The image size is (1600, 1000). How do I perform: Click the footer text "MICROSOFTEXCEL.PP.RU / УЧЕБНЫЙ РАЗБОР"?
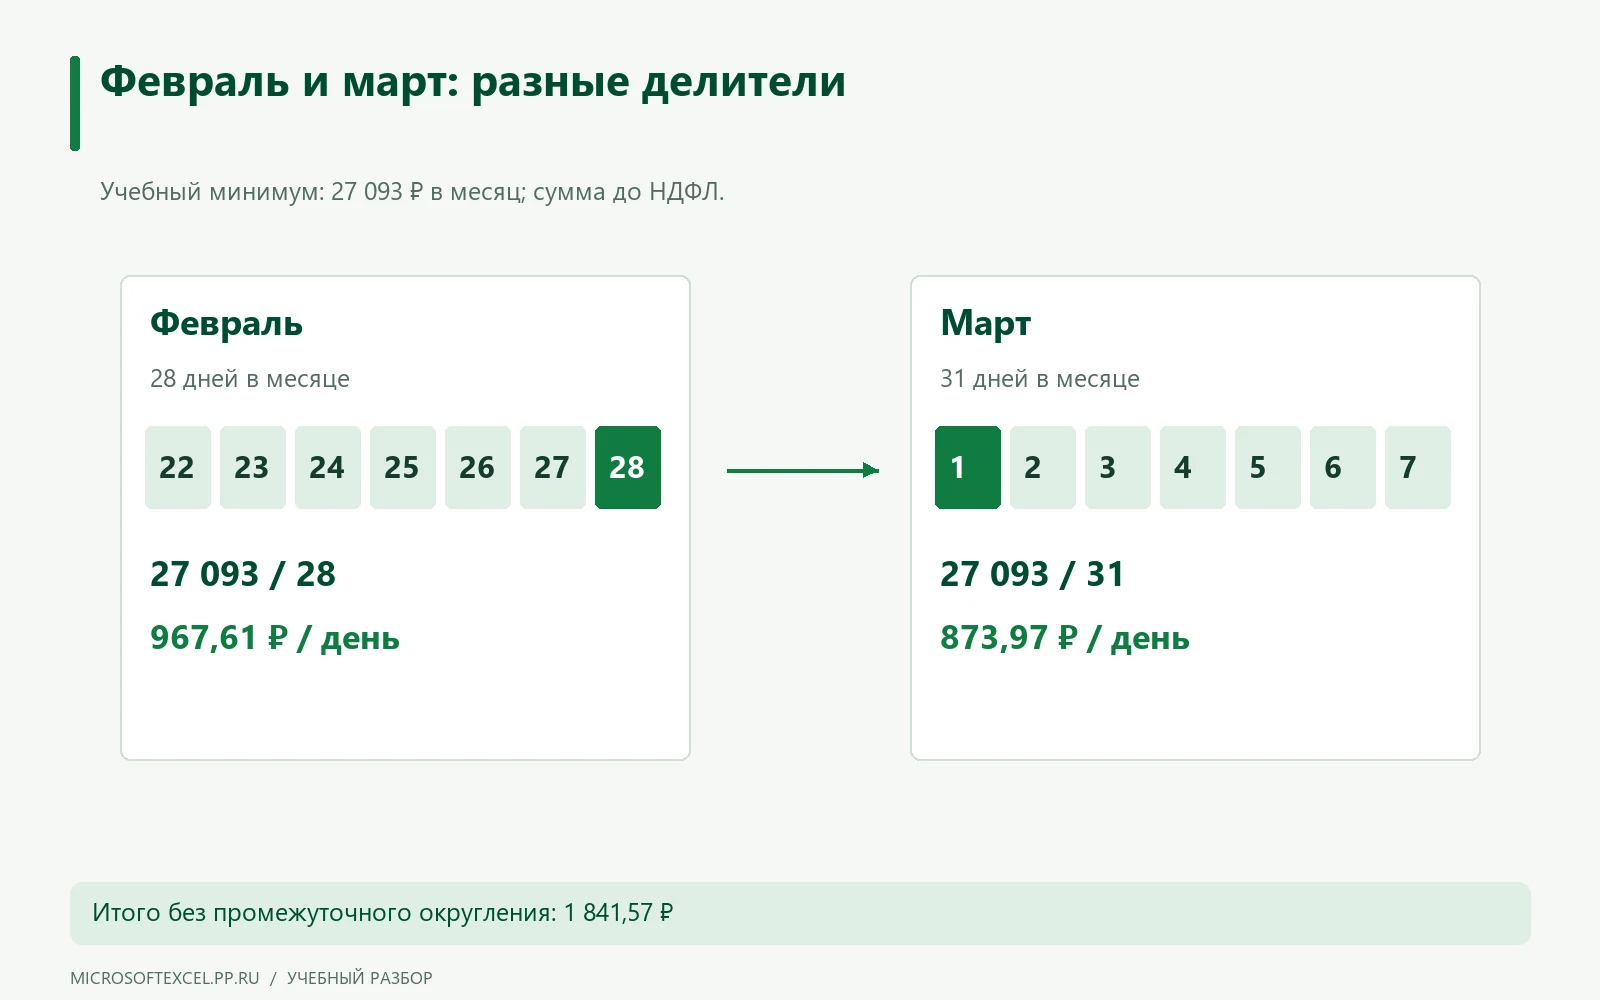[251, 978]
